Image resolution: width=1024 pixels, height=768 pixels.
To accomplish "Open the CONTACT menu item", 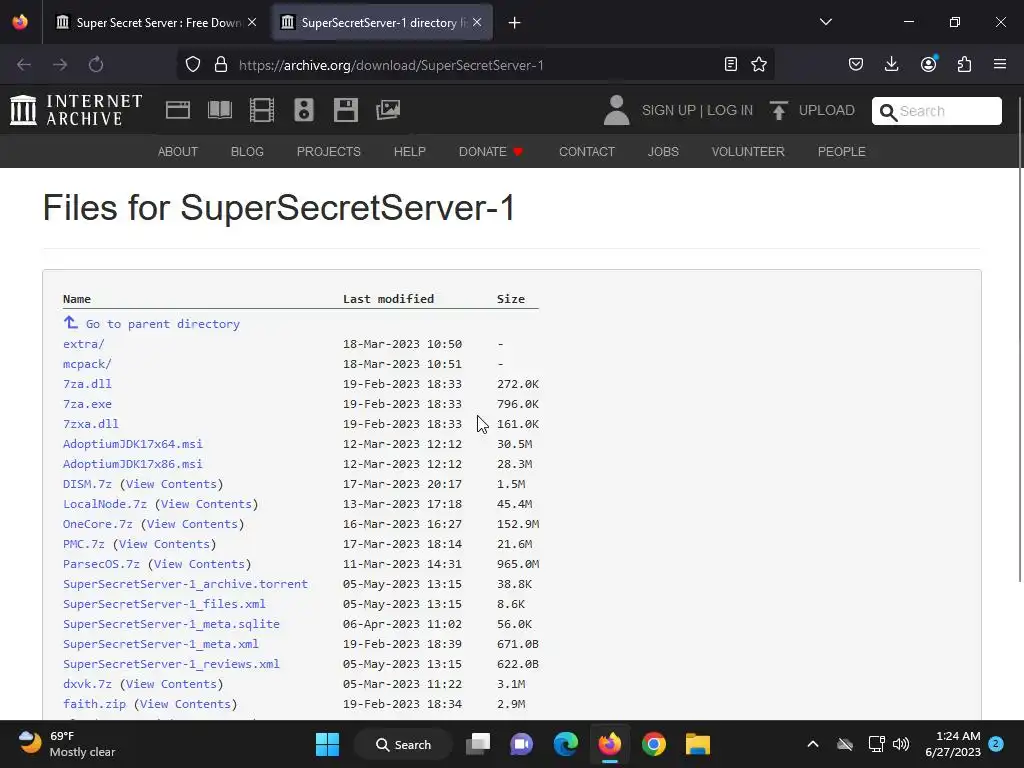I will tap(586, 152).
